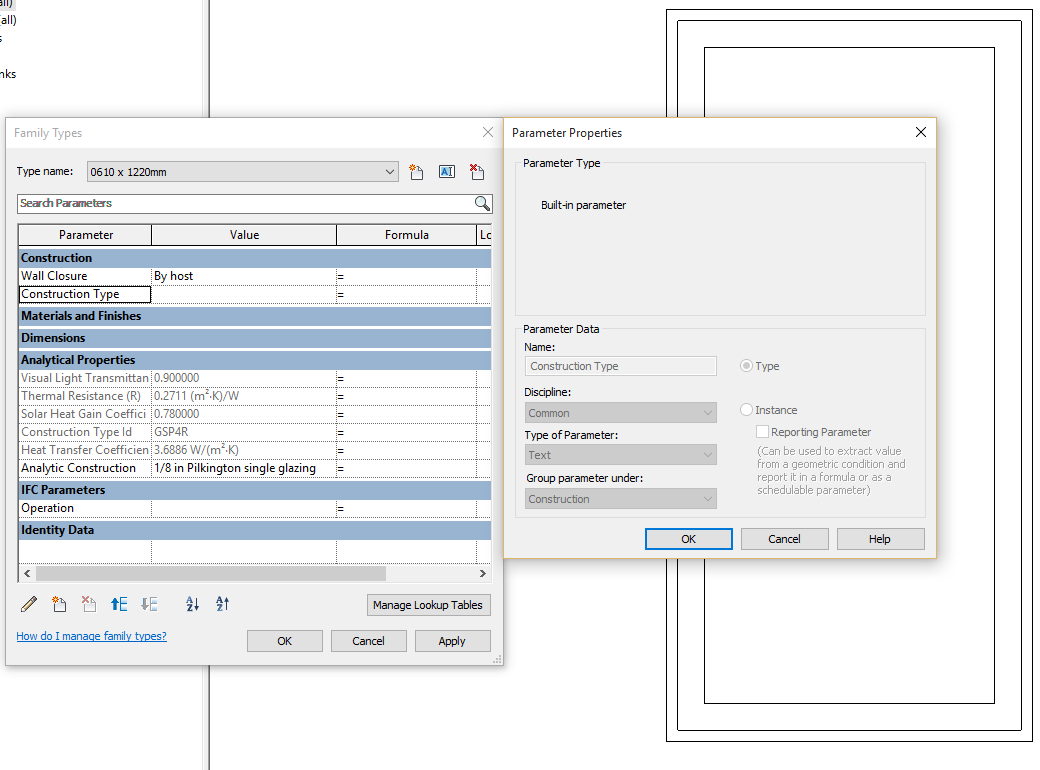Create a new family type with the New Type icon

pos(416,171)
